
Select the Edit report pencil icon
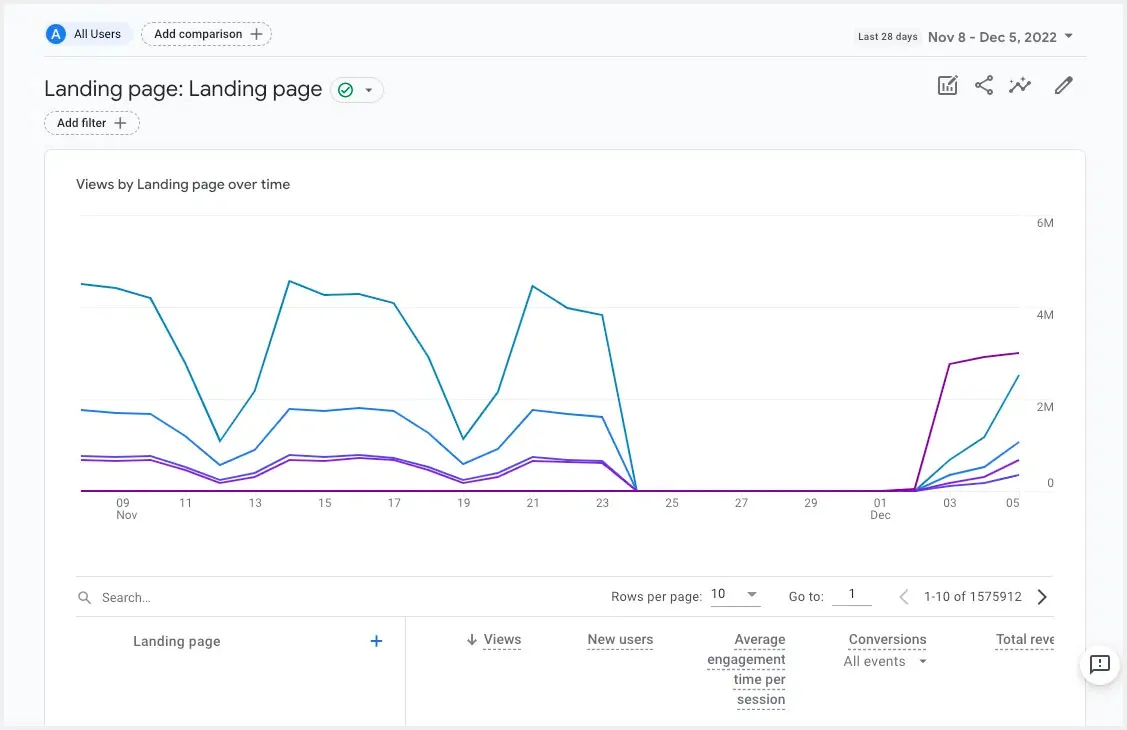click(x=1063, y=85)
